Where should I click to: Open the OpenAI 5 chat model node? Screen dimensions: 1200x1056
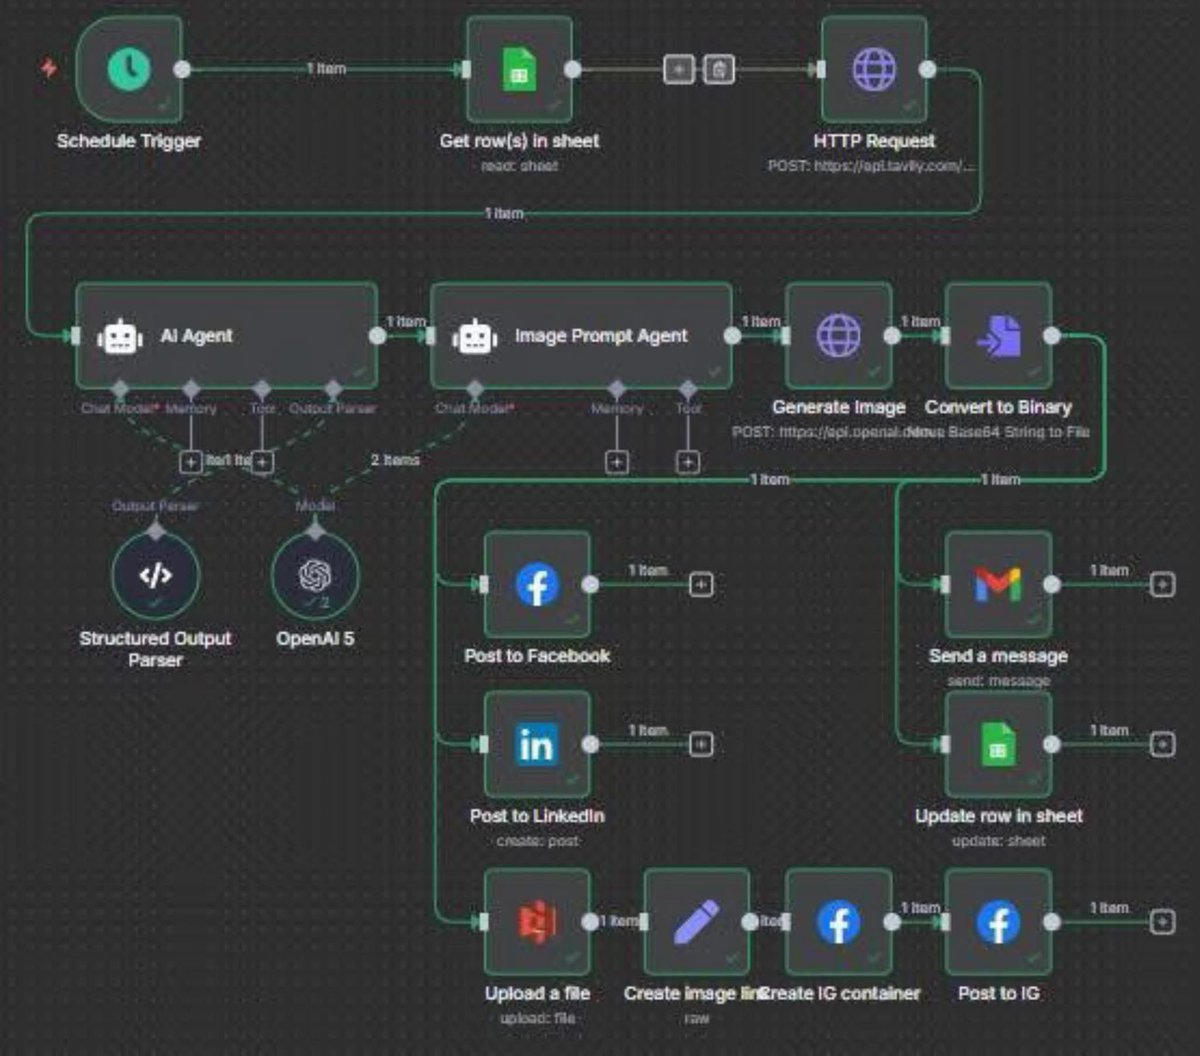tap(316, 575)
